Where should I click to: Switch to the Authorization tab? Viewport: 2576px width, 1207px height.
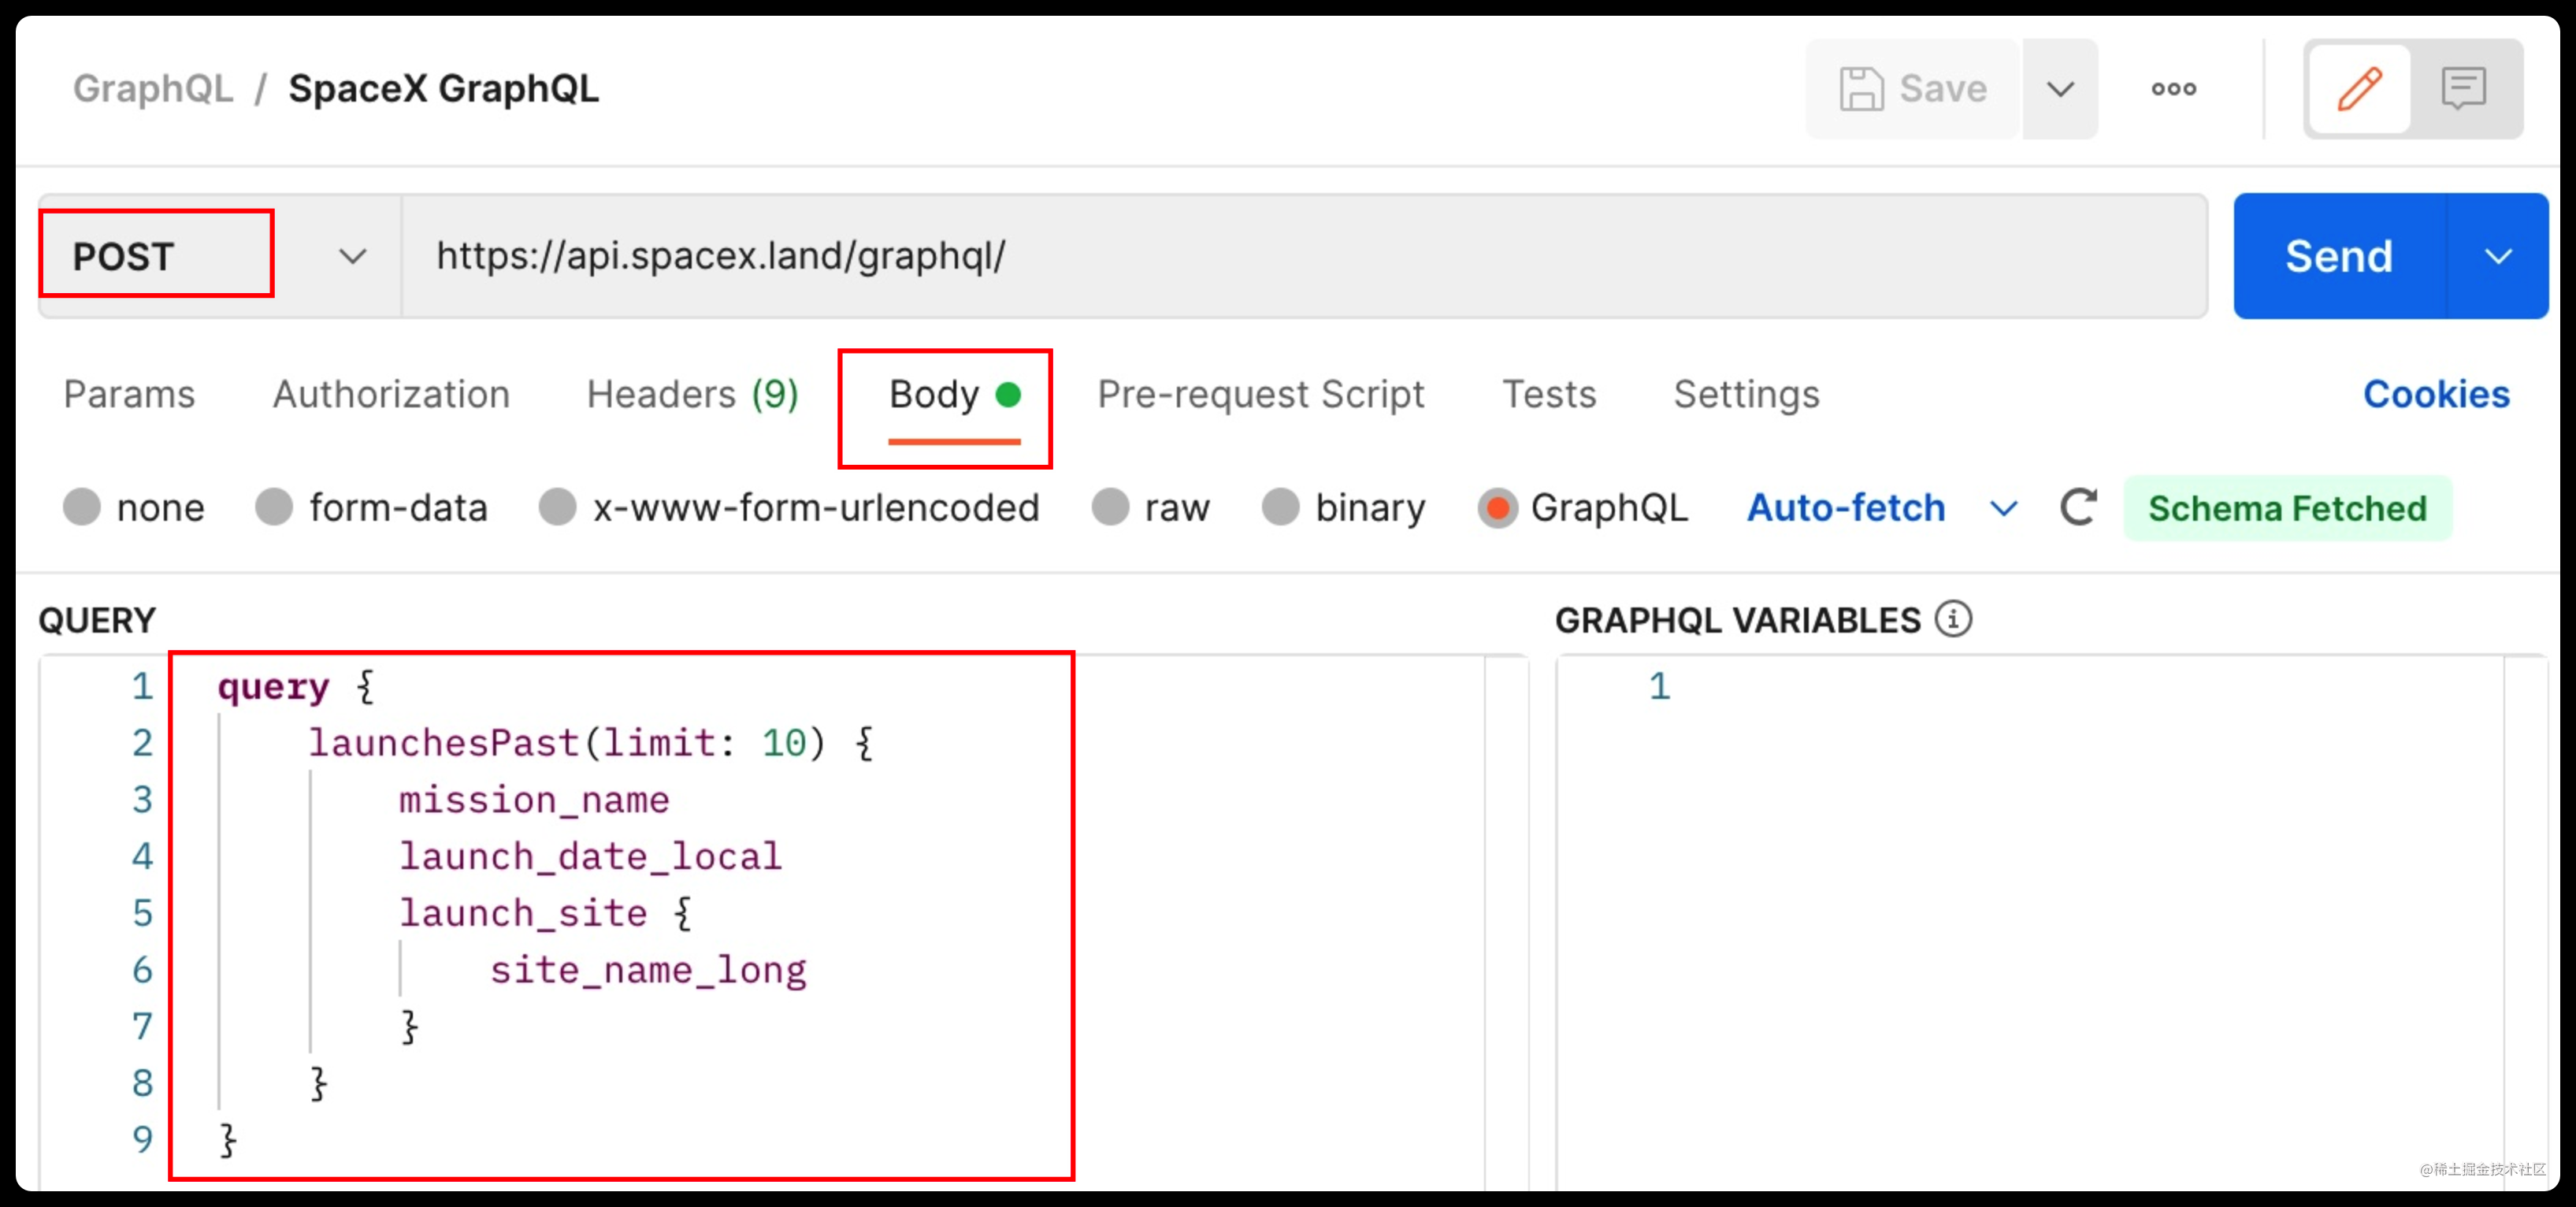pos(390,394)
